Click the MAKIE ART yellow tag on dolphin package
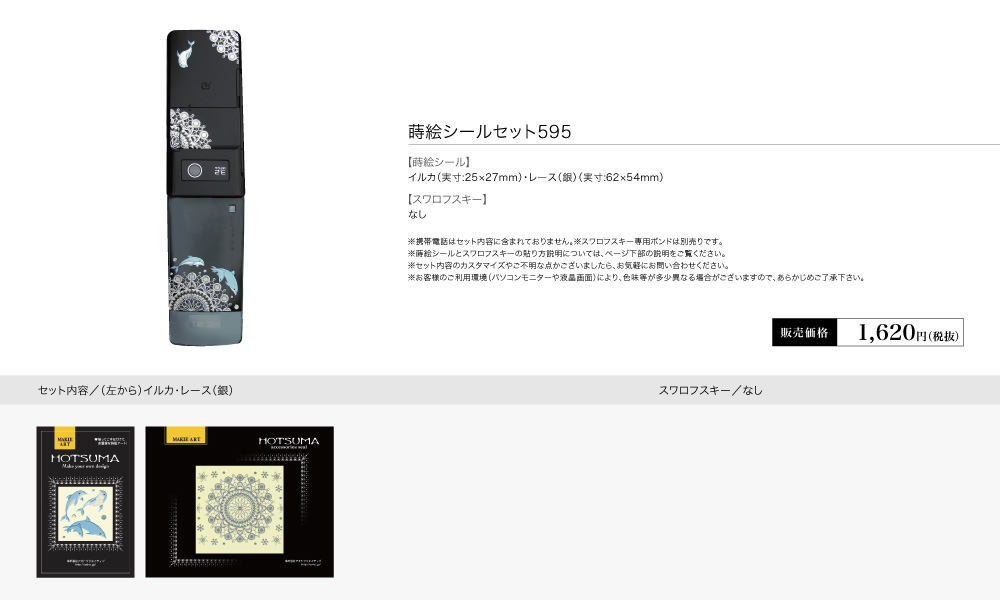Screen dimensions: 1000x600 [x=64, y=438]
